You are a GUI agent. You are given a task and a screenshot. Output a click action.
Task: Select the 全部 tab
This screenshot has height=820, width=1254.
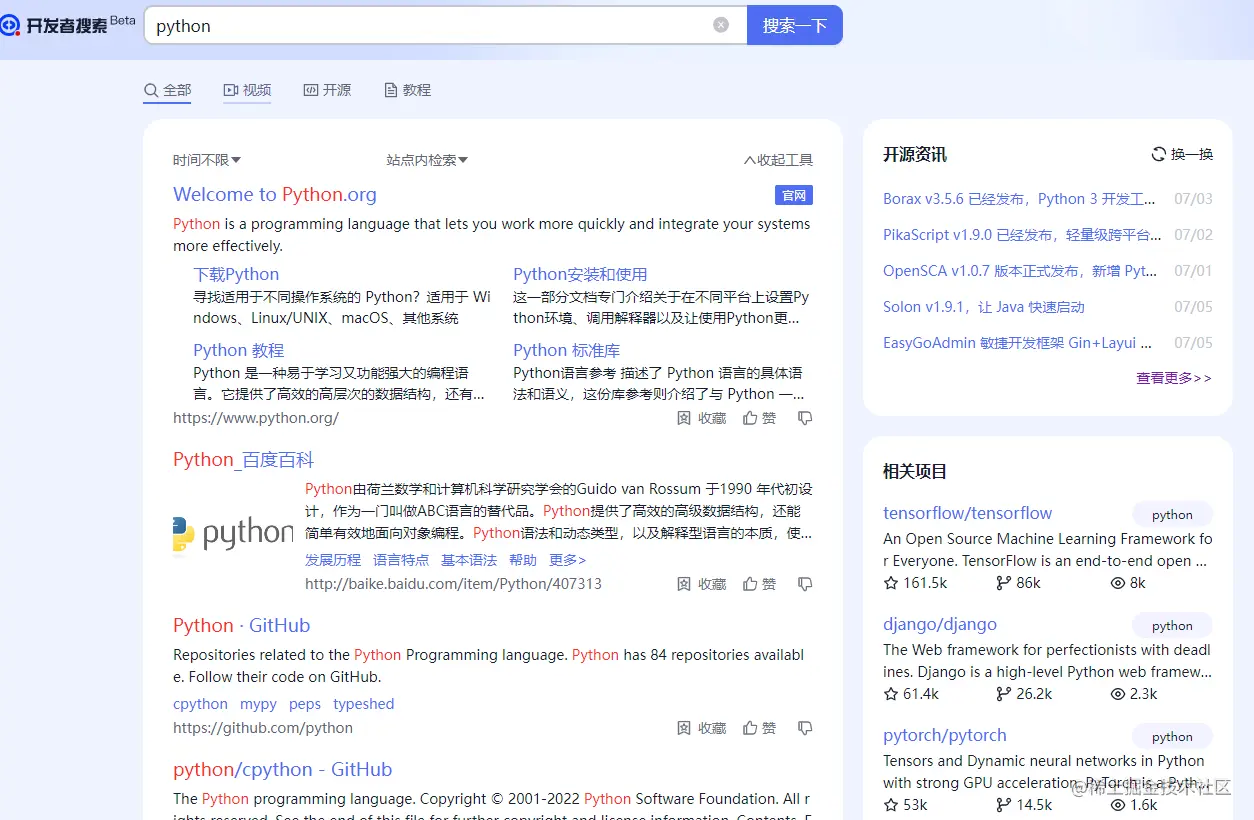[167, 90]
